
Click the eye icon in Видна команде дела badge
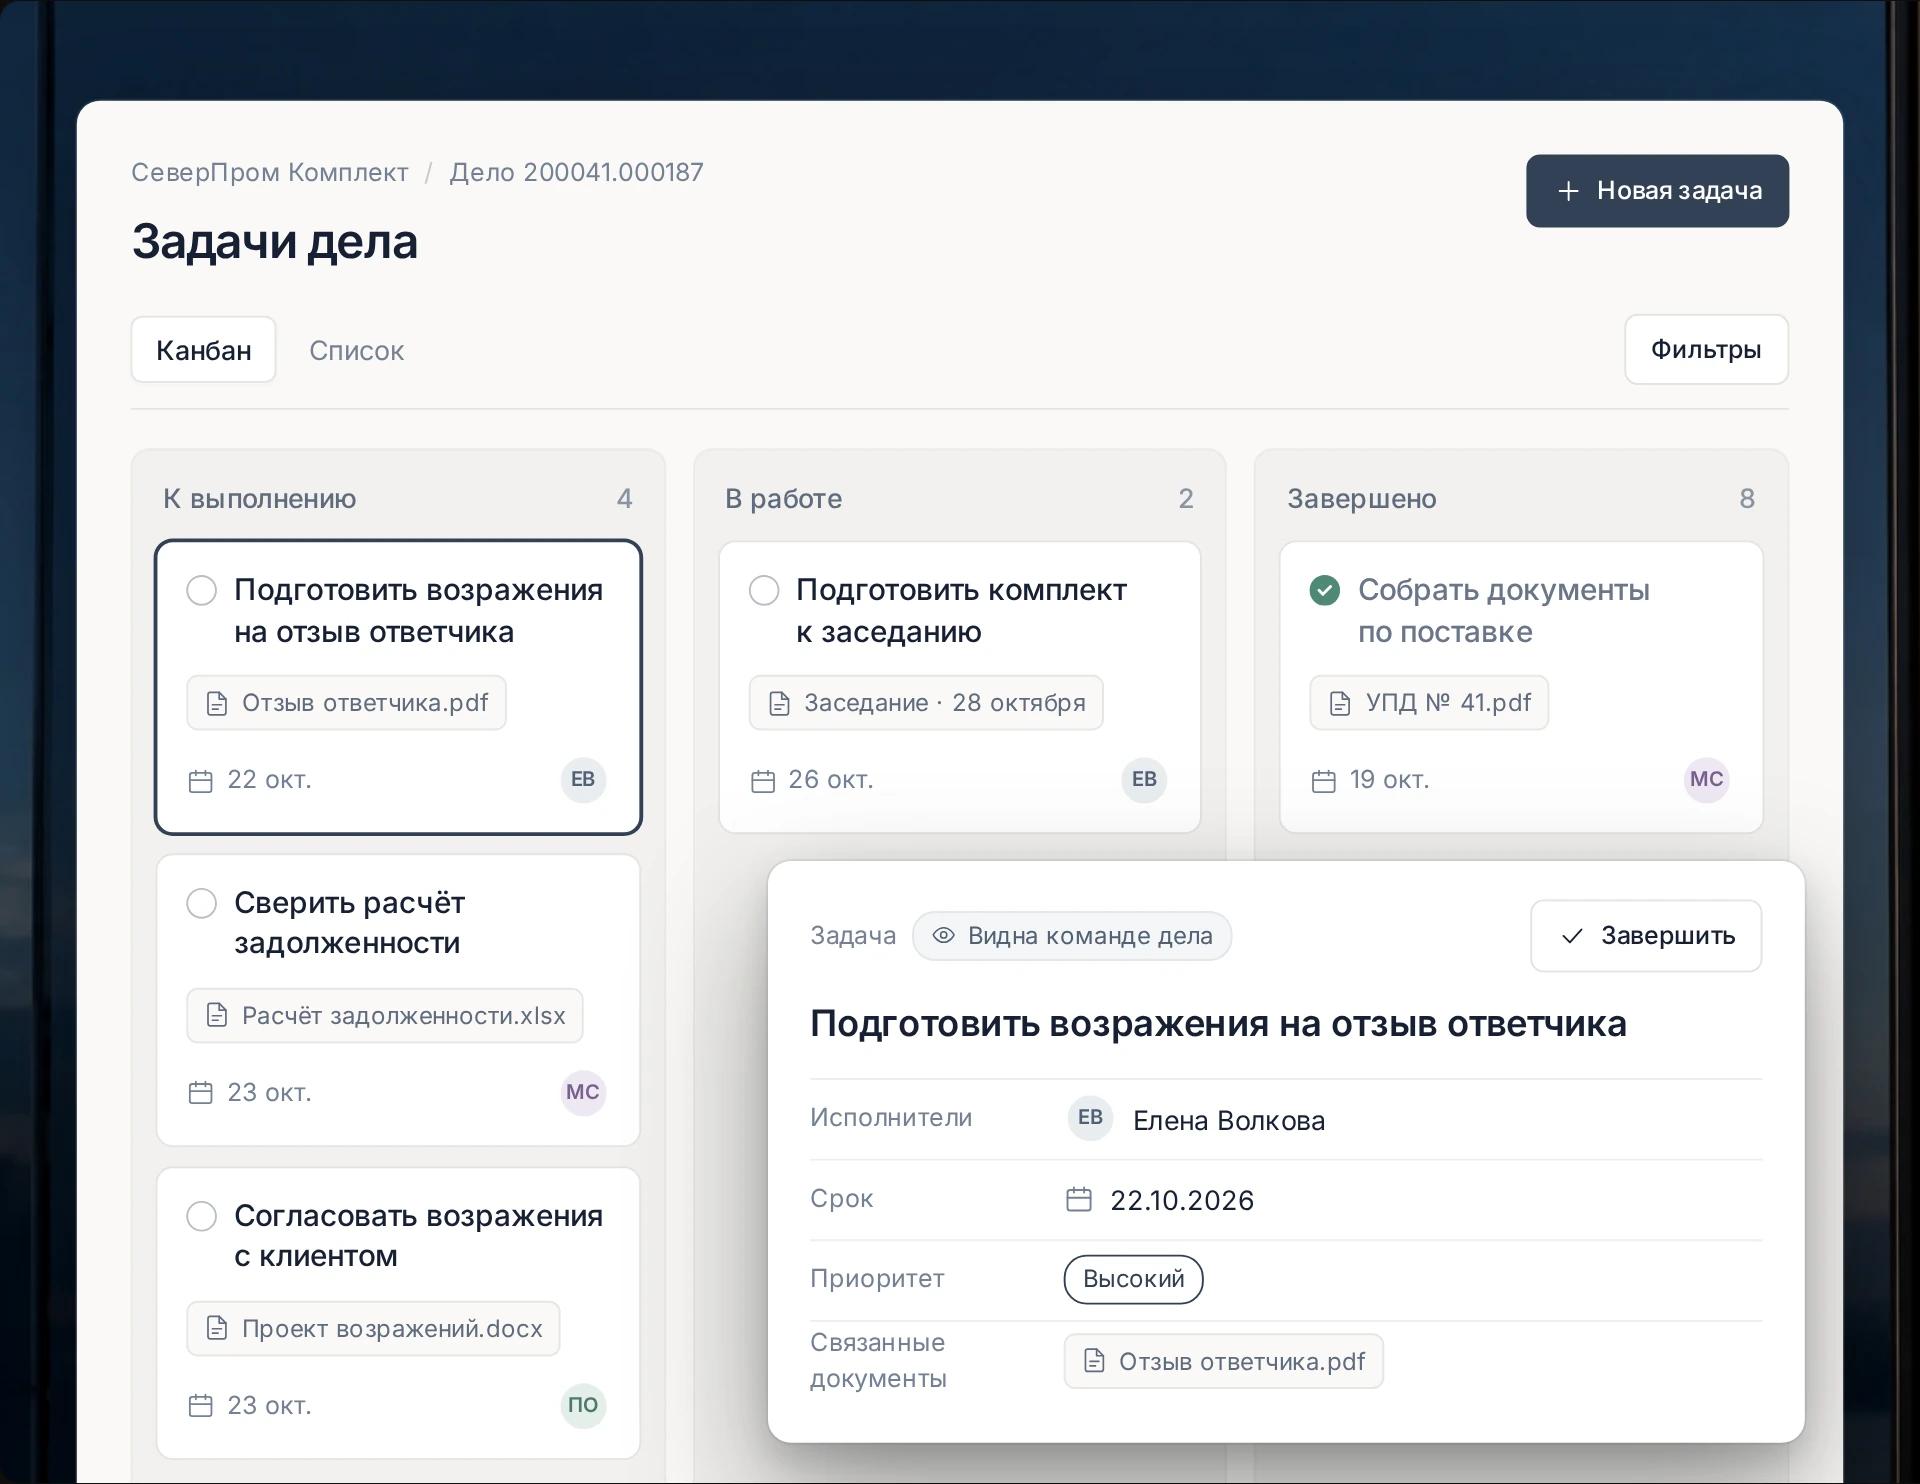(x=943, y=936)
